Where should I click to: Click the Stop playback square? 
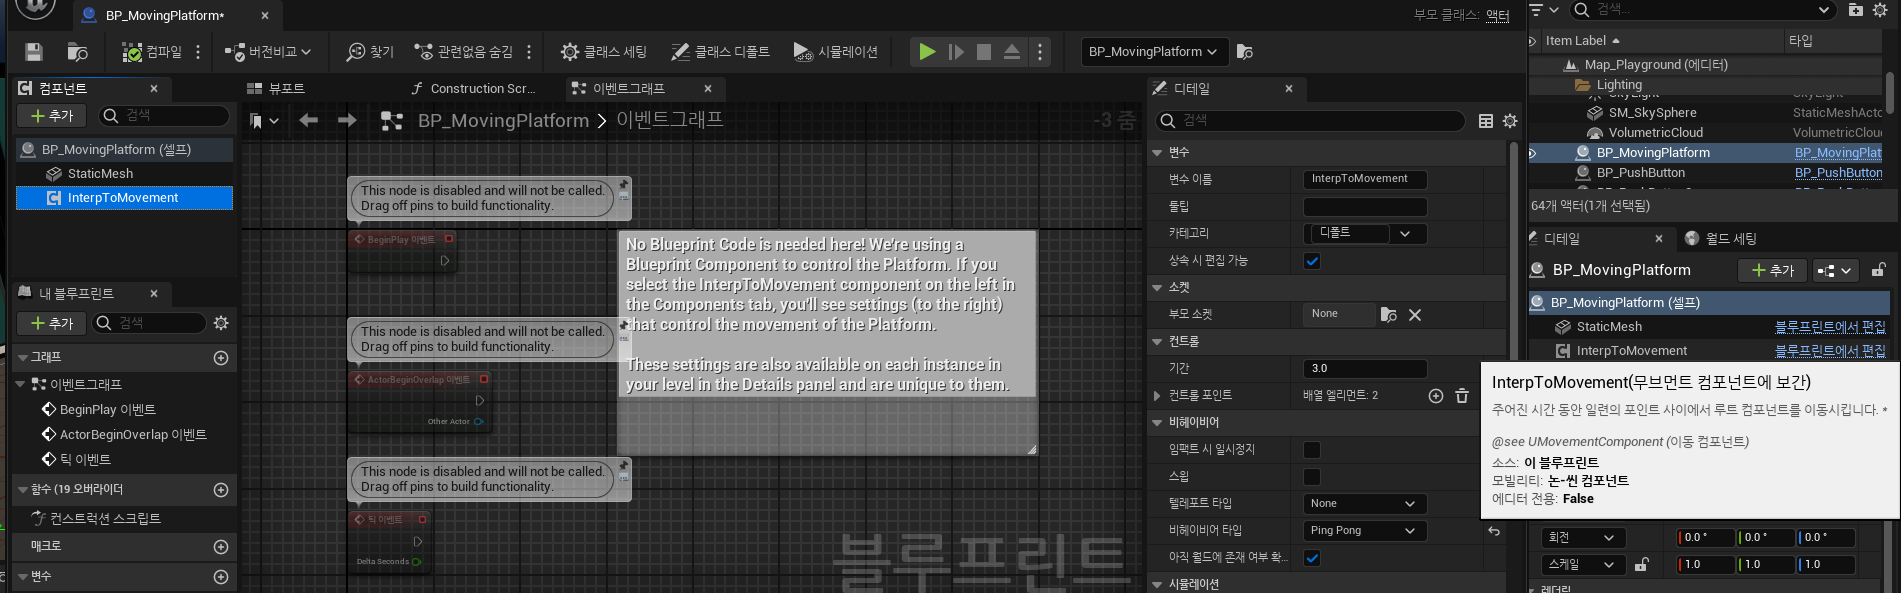[x=984, y=52]
